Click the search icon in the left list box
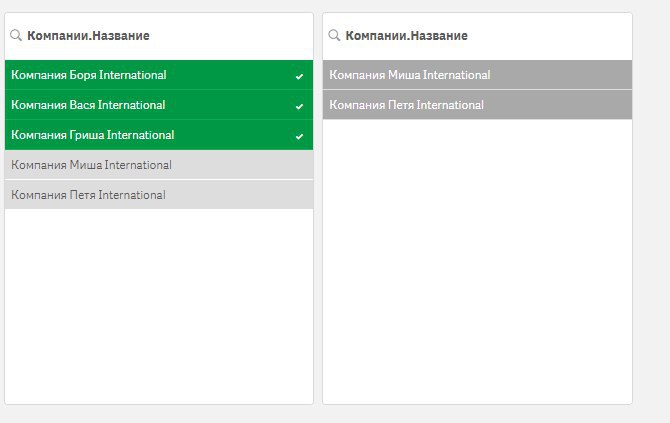The image size is (670, 423). coord(16,36)
